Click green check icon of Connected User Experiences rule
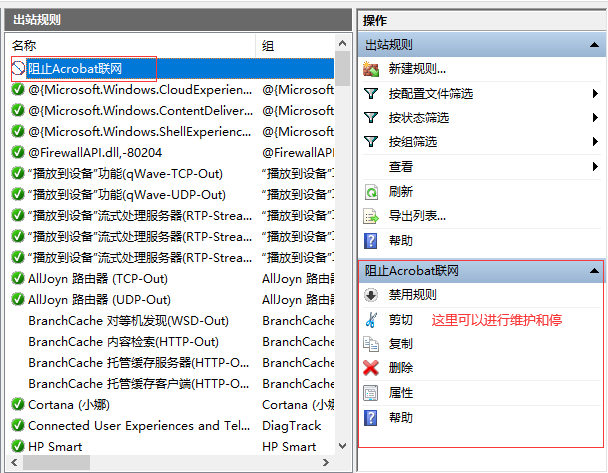608x473 pixels. point(18,425)
